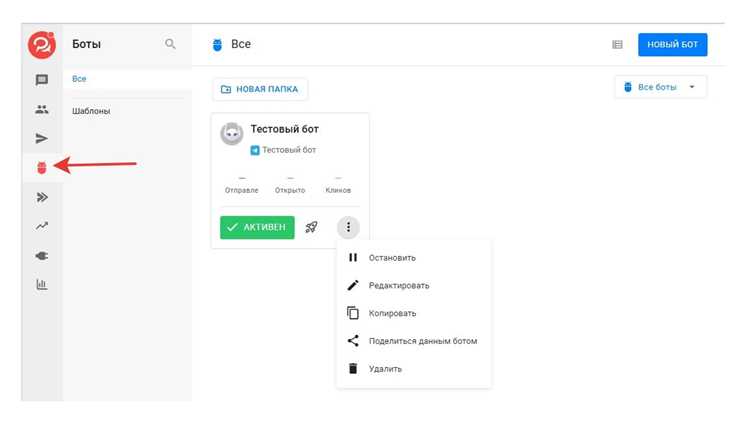This screenshot has width=750, height=422.
Task: Toggle the green АКТИВЕН status button
Action: (x=257, y=227)
